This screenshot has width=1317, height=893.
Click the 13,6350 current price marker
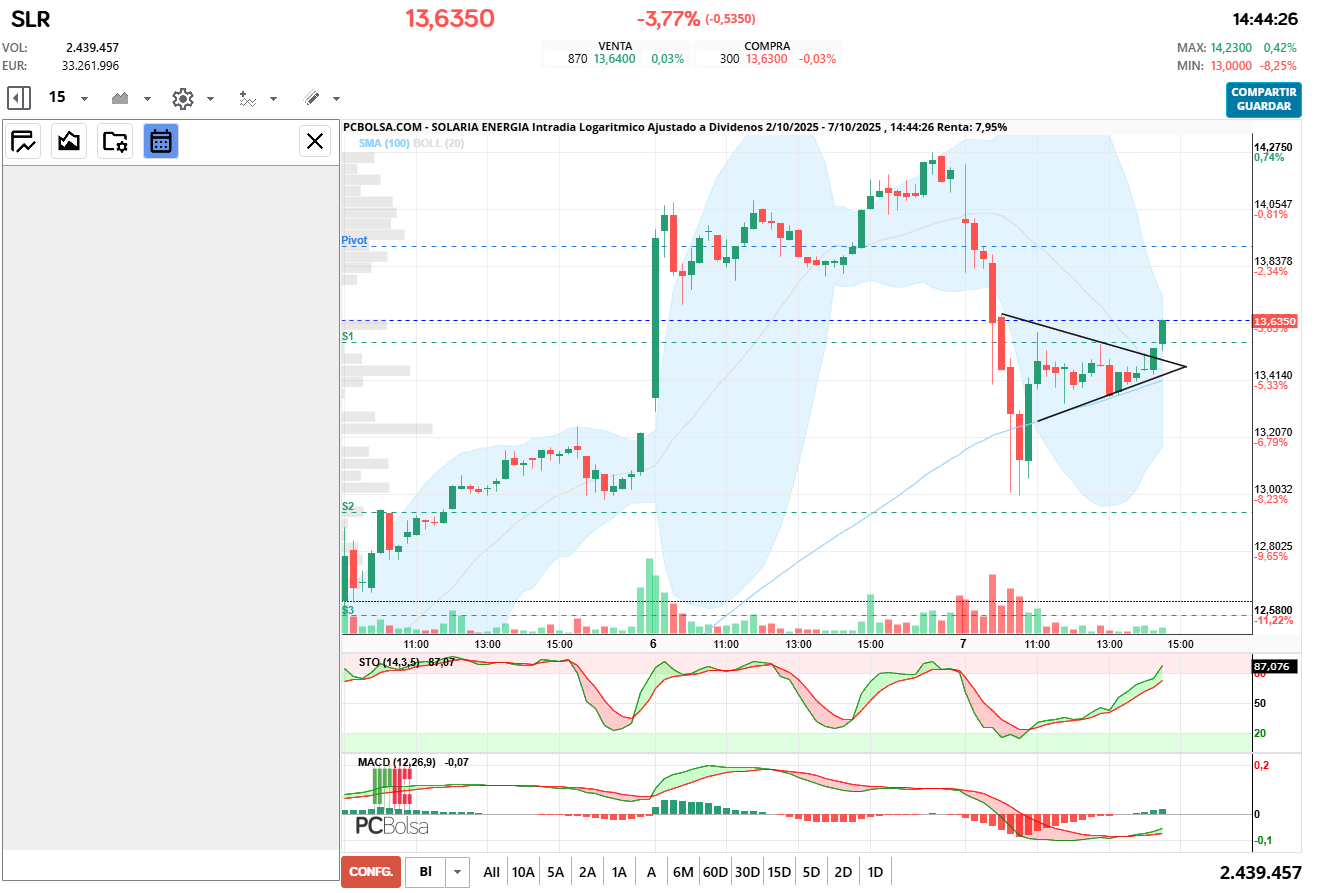click(1274, 321)
